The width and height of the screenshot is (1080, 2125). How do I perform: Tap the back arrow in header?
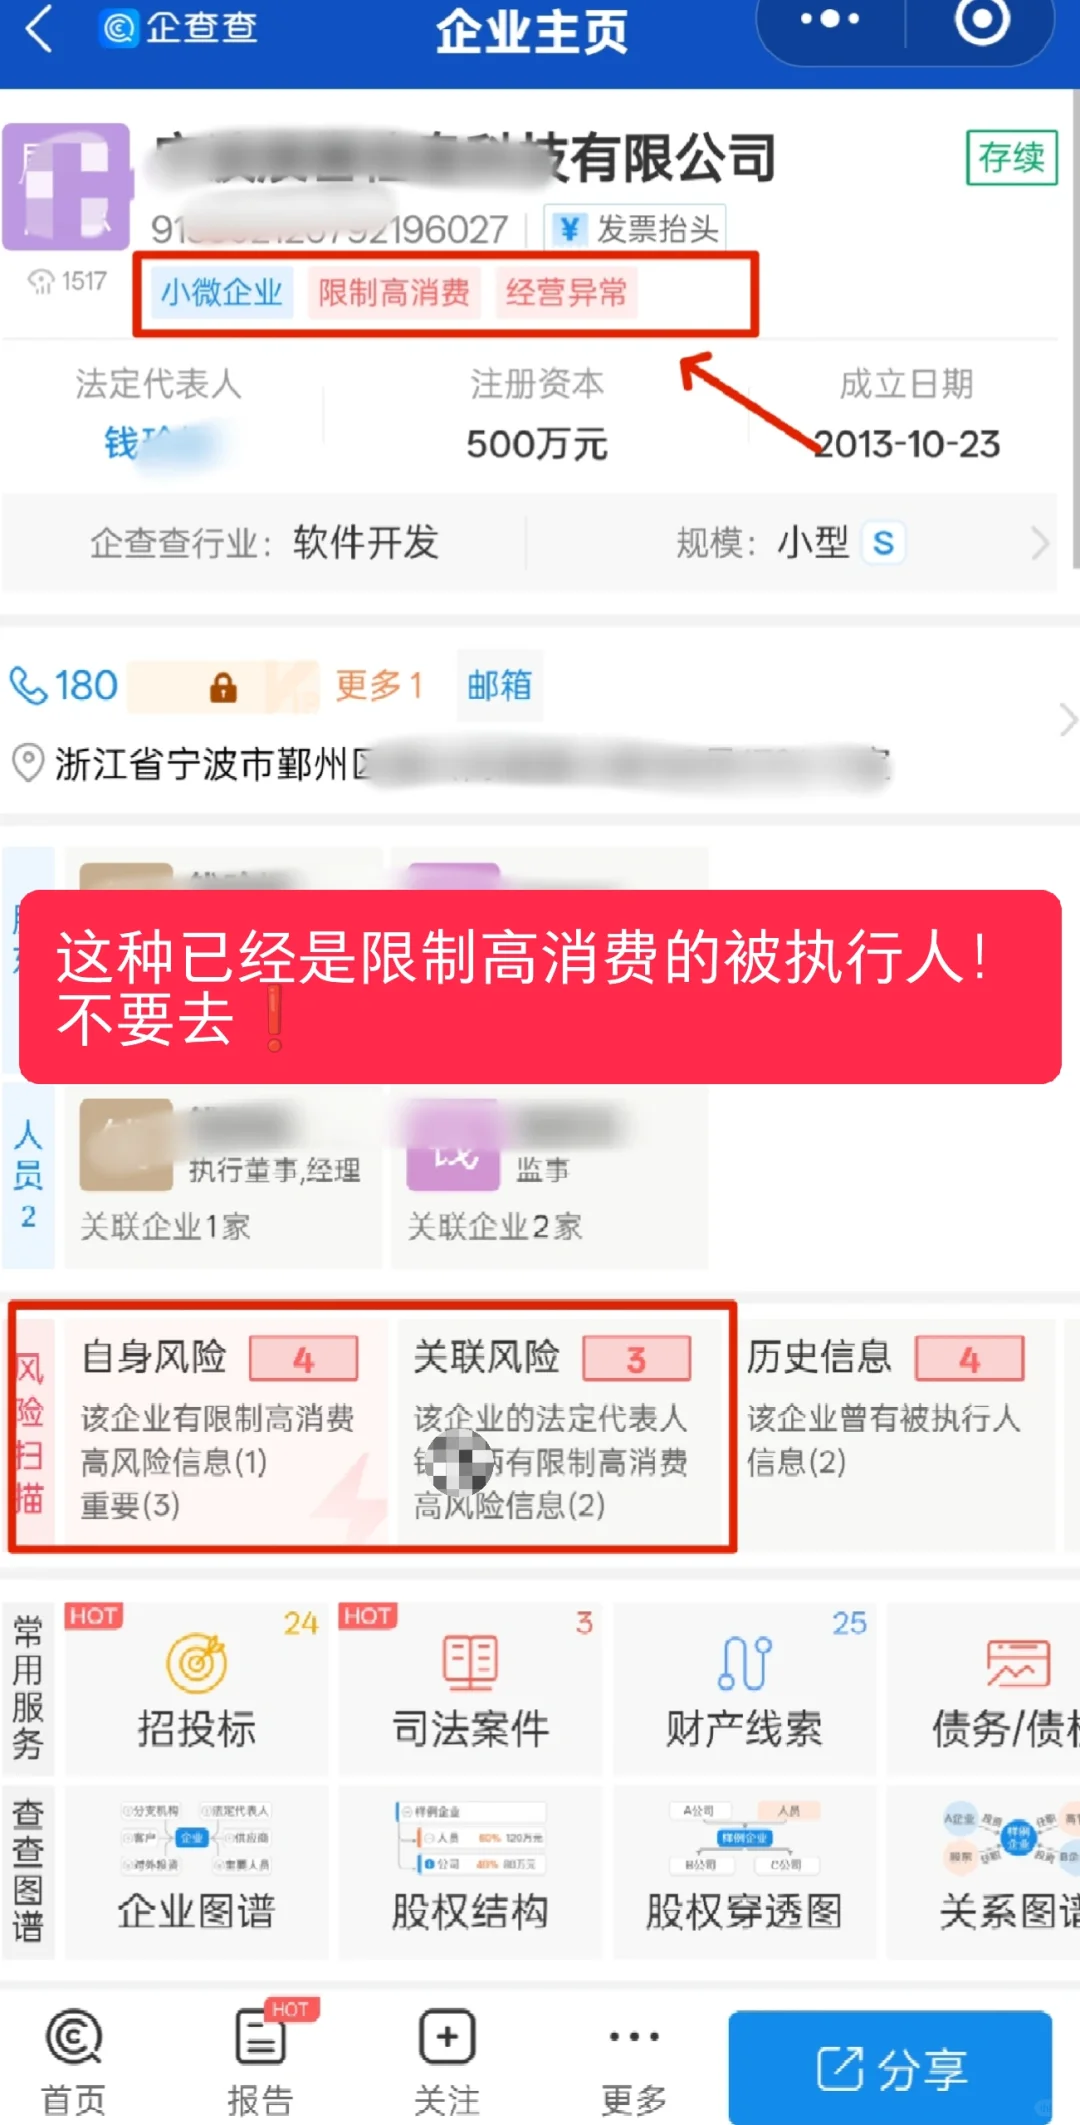click(38, 28)
